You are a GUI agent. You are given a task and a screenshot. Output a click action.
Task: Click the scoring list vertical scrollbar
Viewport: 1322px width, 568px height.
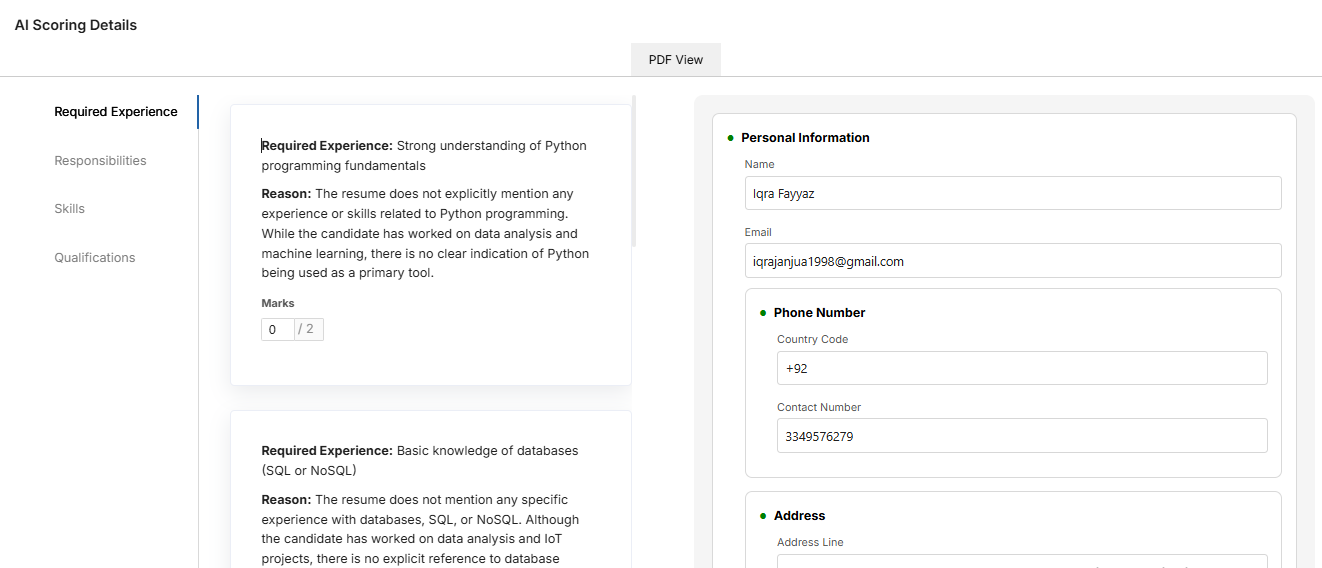click(634, 170)
